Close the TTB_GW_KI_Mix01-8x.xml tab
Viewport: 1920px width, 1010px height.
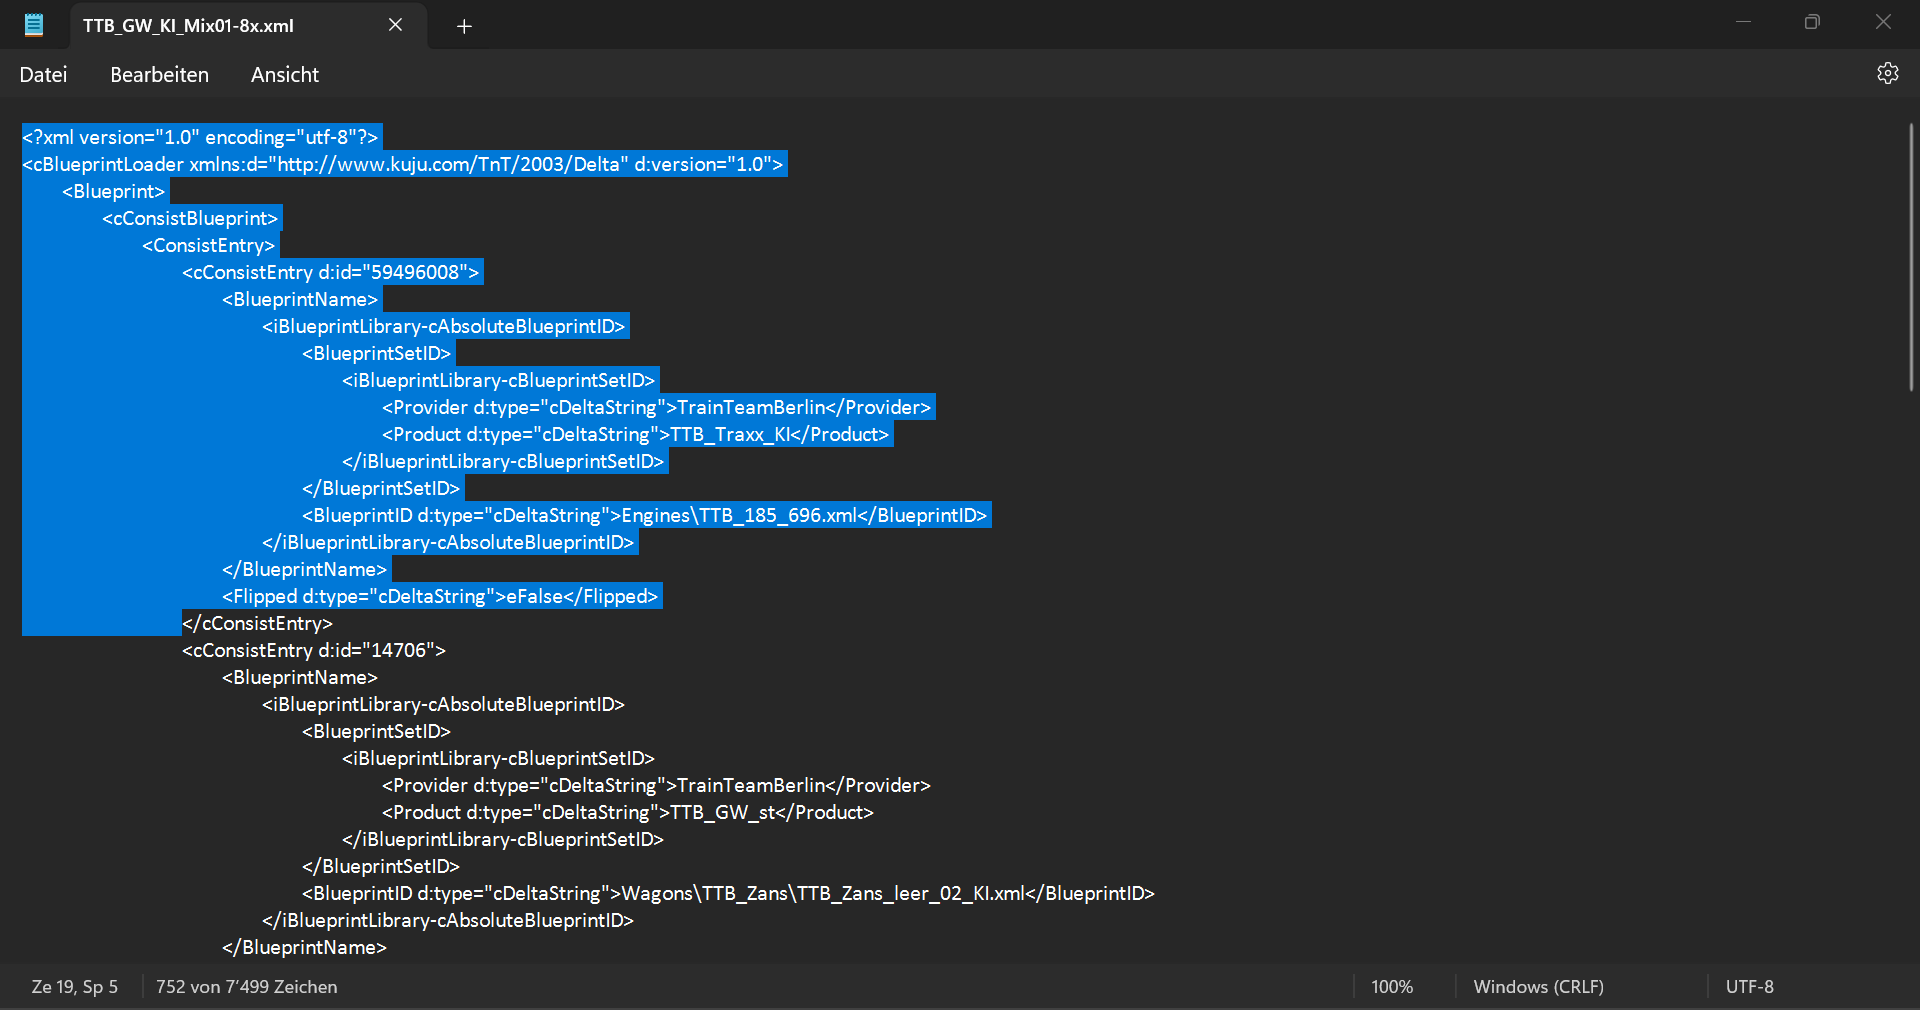(x=396, y=25)
